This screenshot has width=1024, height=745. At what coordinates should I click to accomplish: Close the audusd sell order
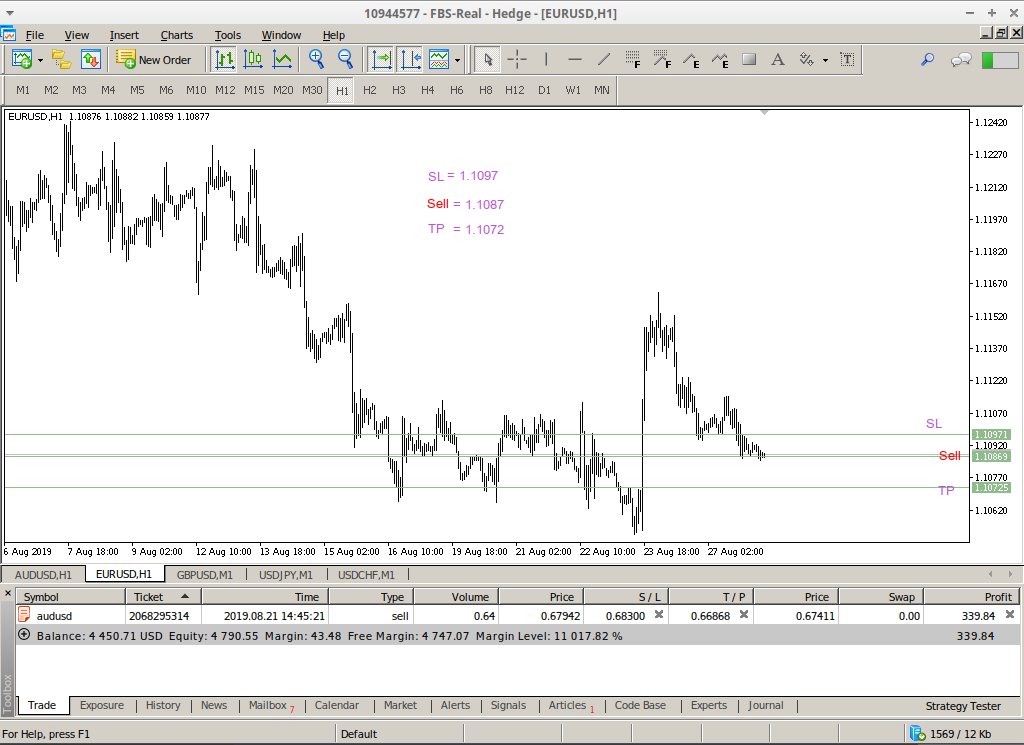pyautogui.click(x=1009, y=615)
